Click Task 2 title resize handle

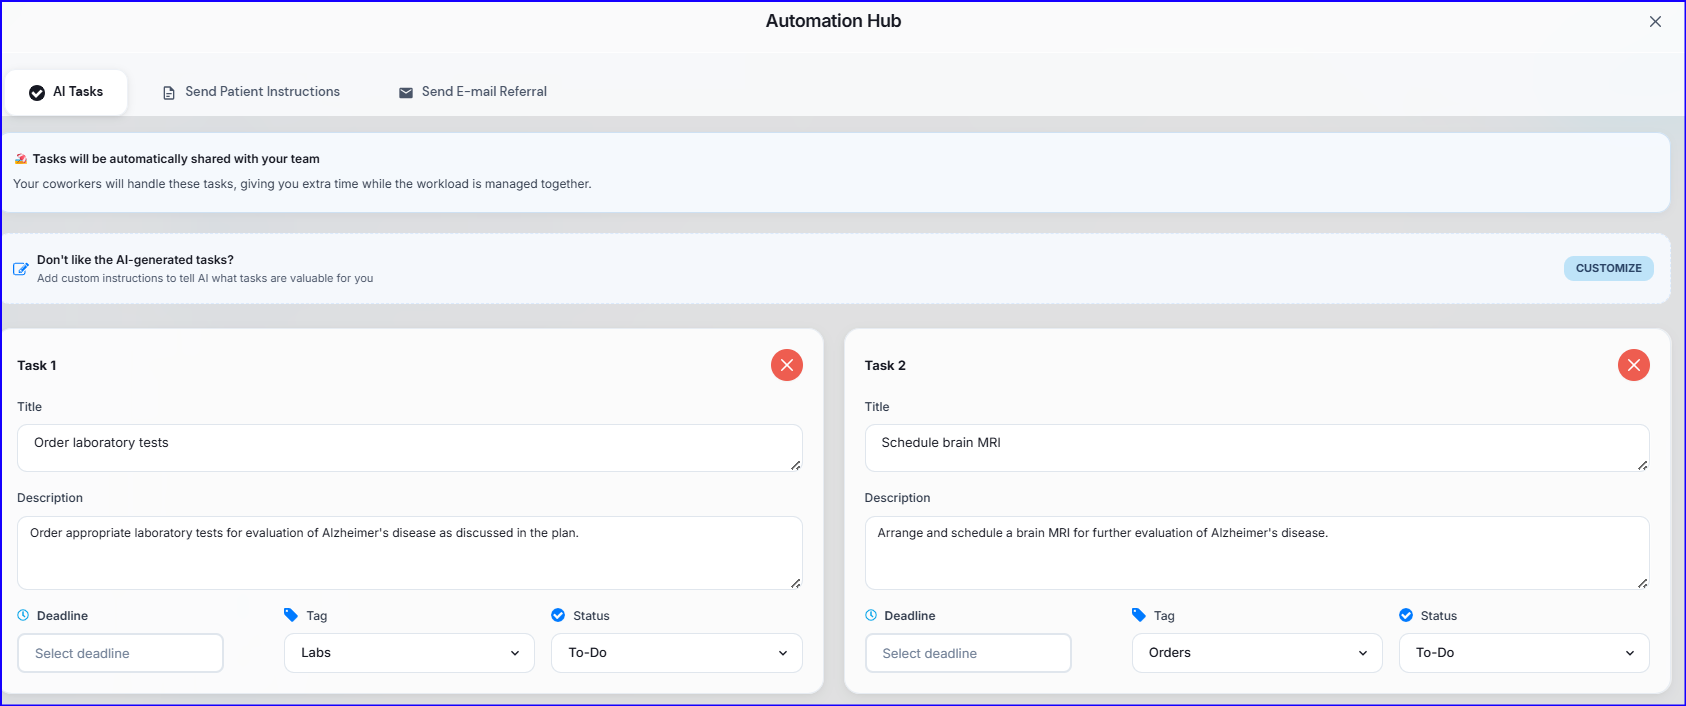click(1643, 465)
